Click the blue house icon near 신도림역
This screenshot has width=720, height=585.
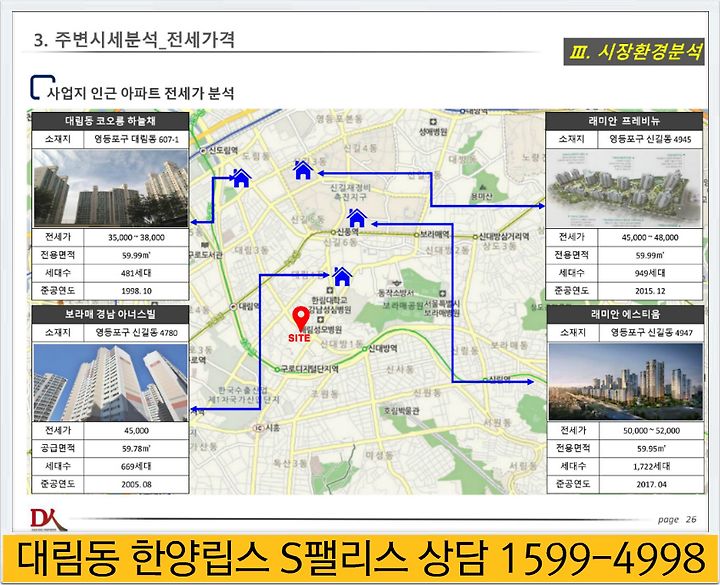point(241,178)
